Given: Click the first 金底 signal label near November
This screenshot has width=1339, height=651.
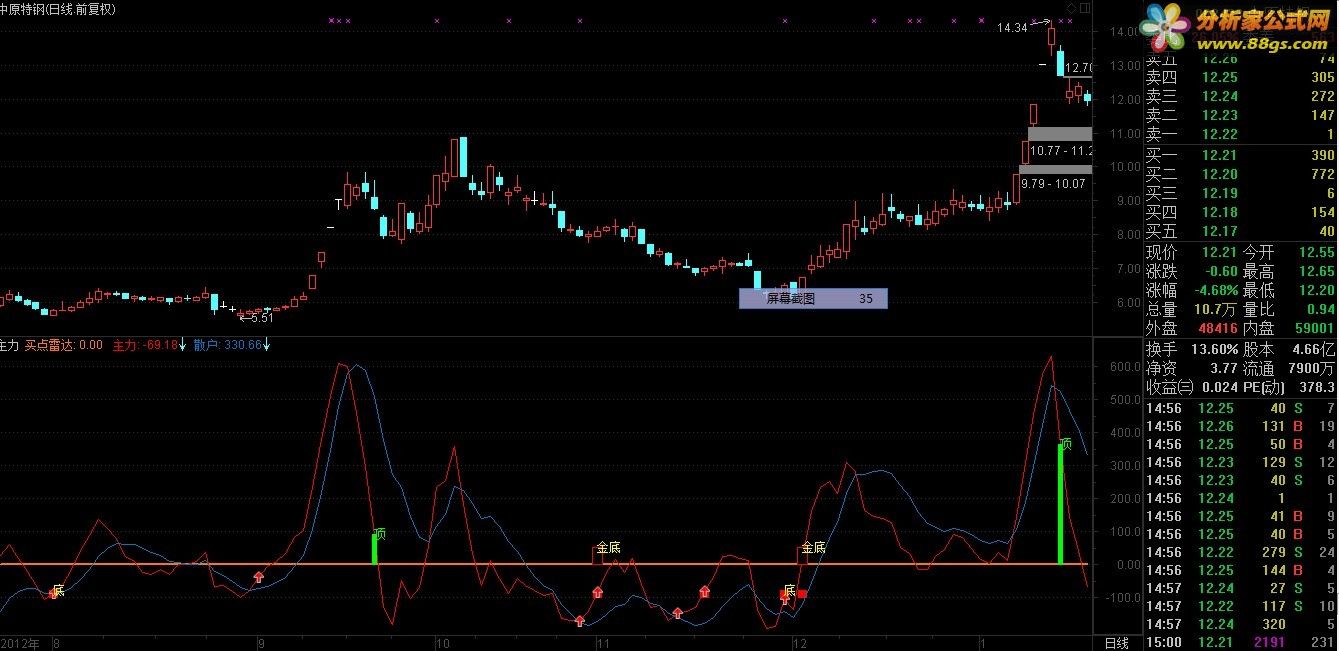Looking at the screenshot, I should 608,548.
